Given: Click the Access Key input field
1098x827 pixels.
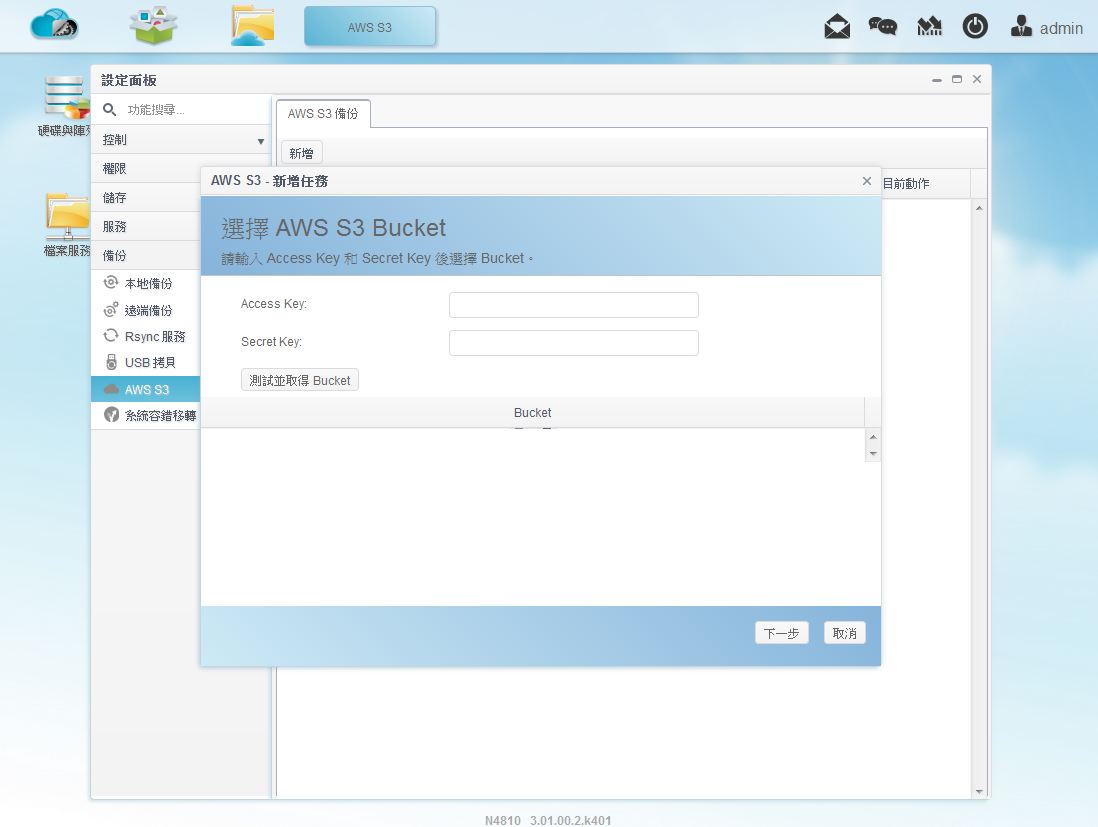Looking at the screenshot, I should 574,305.
